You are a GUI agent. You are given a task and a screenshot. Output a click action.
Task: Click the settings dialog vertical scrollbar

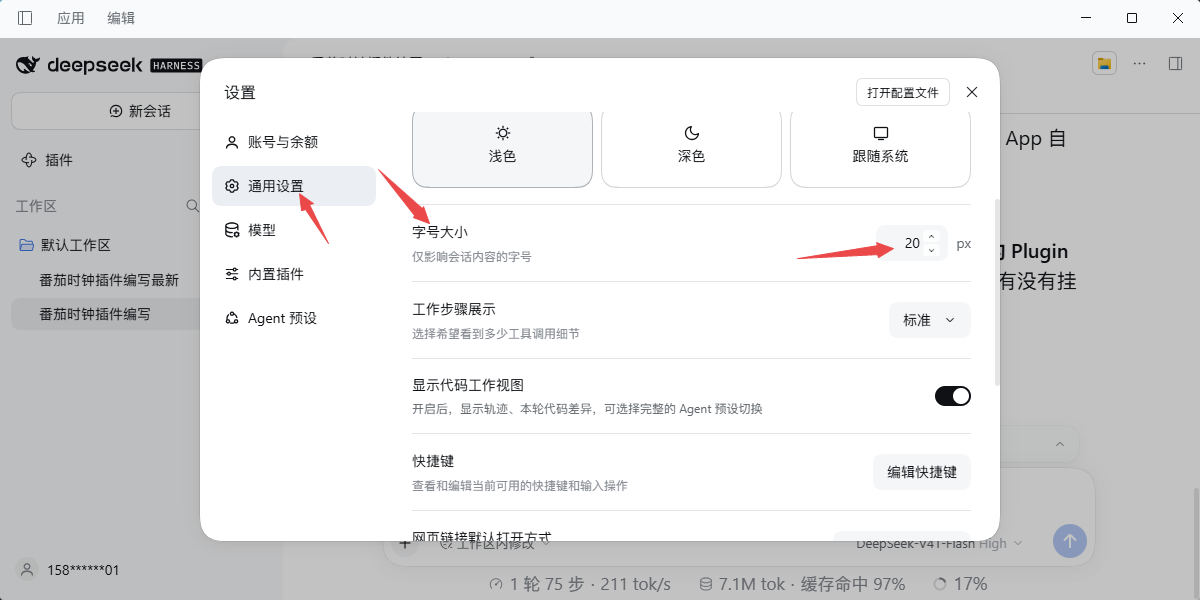(996, 292)
